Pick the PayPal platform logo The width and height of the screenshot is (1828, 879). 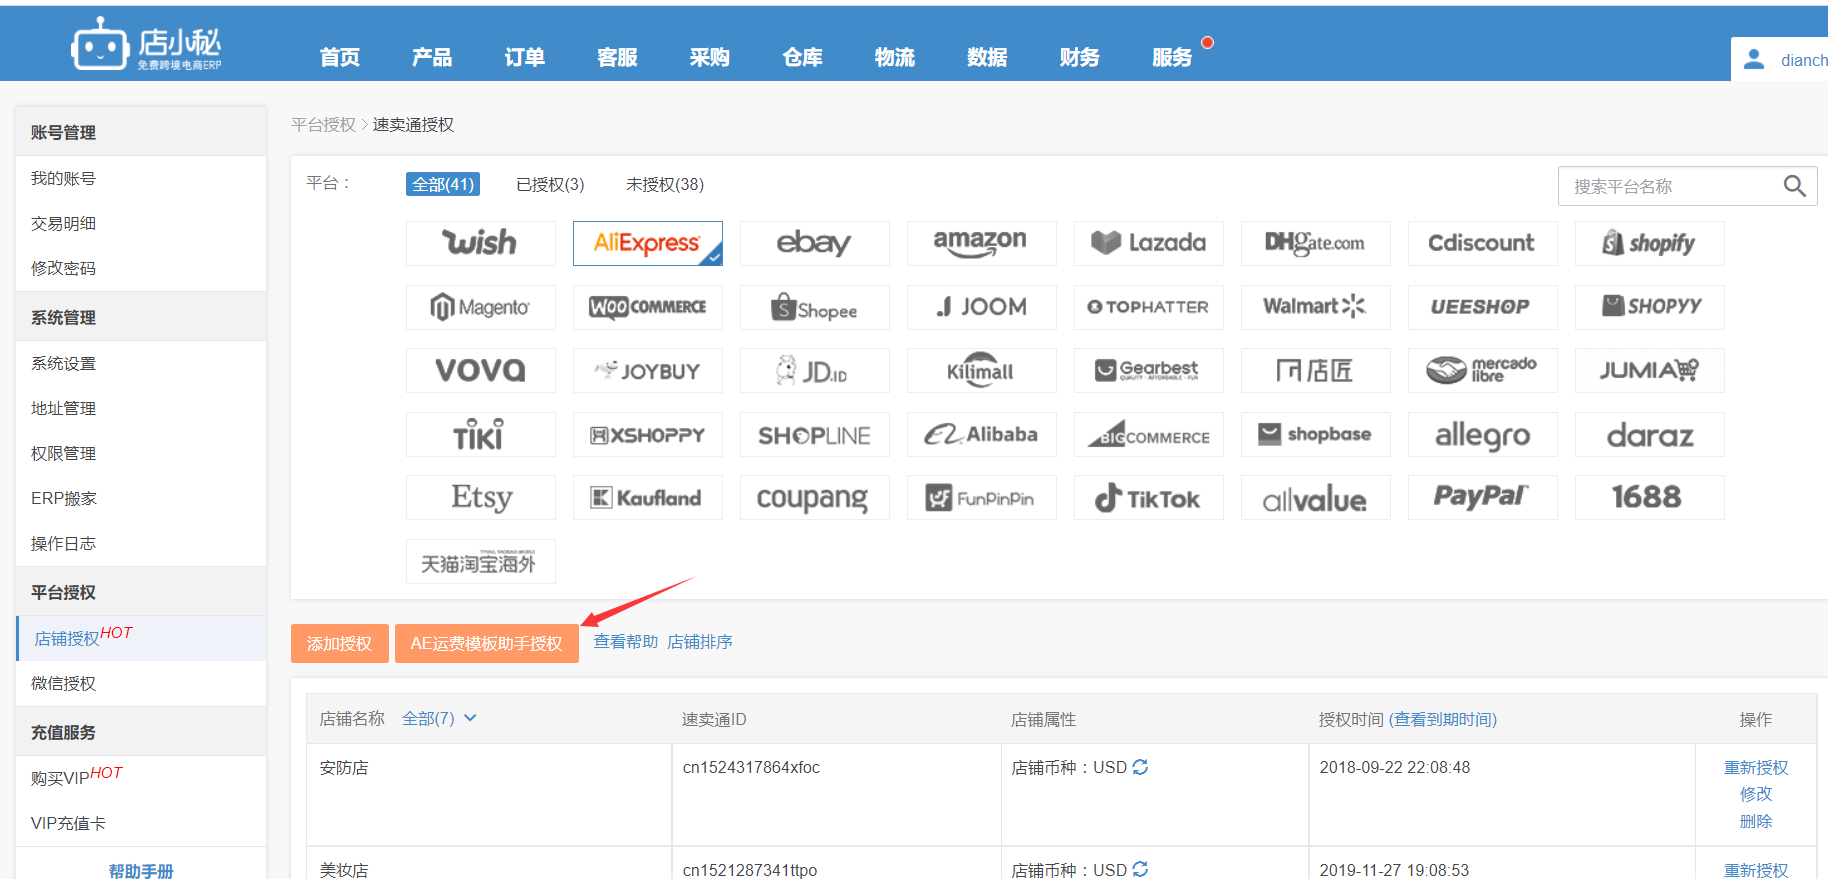pos(1482,497)
